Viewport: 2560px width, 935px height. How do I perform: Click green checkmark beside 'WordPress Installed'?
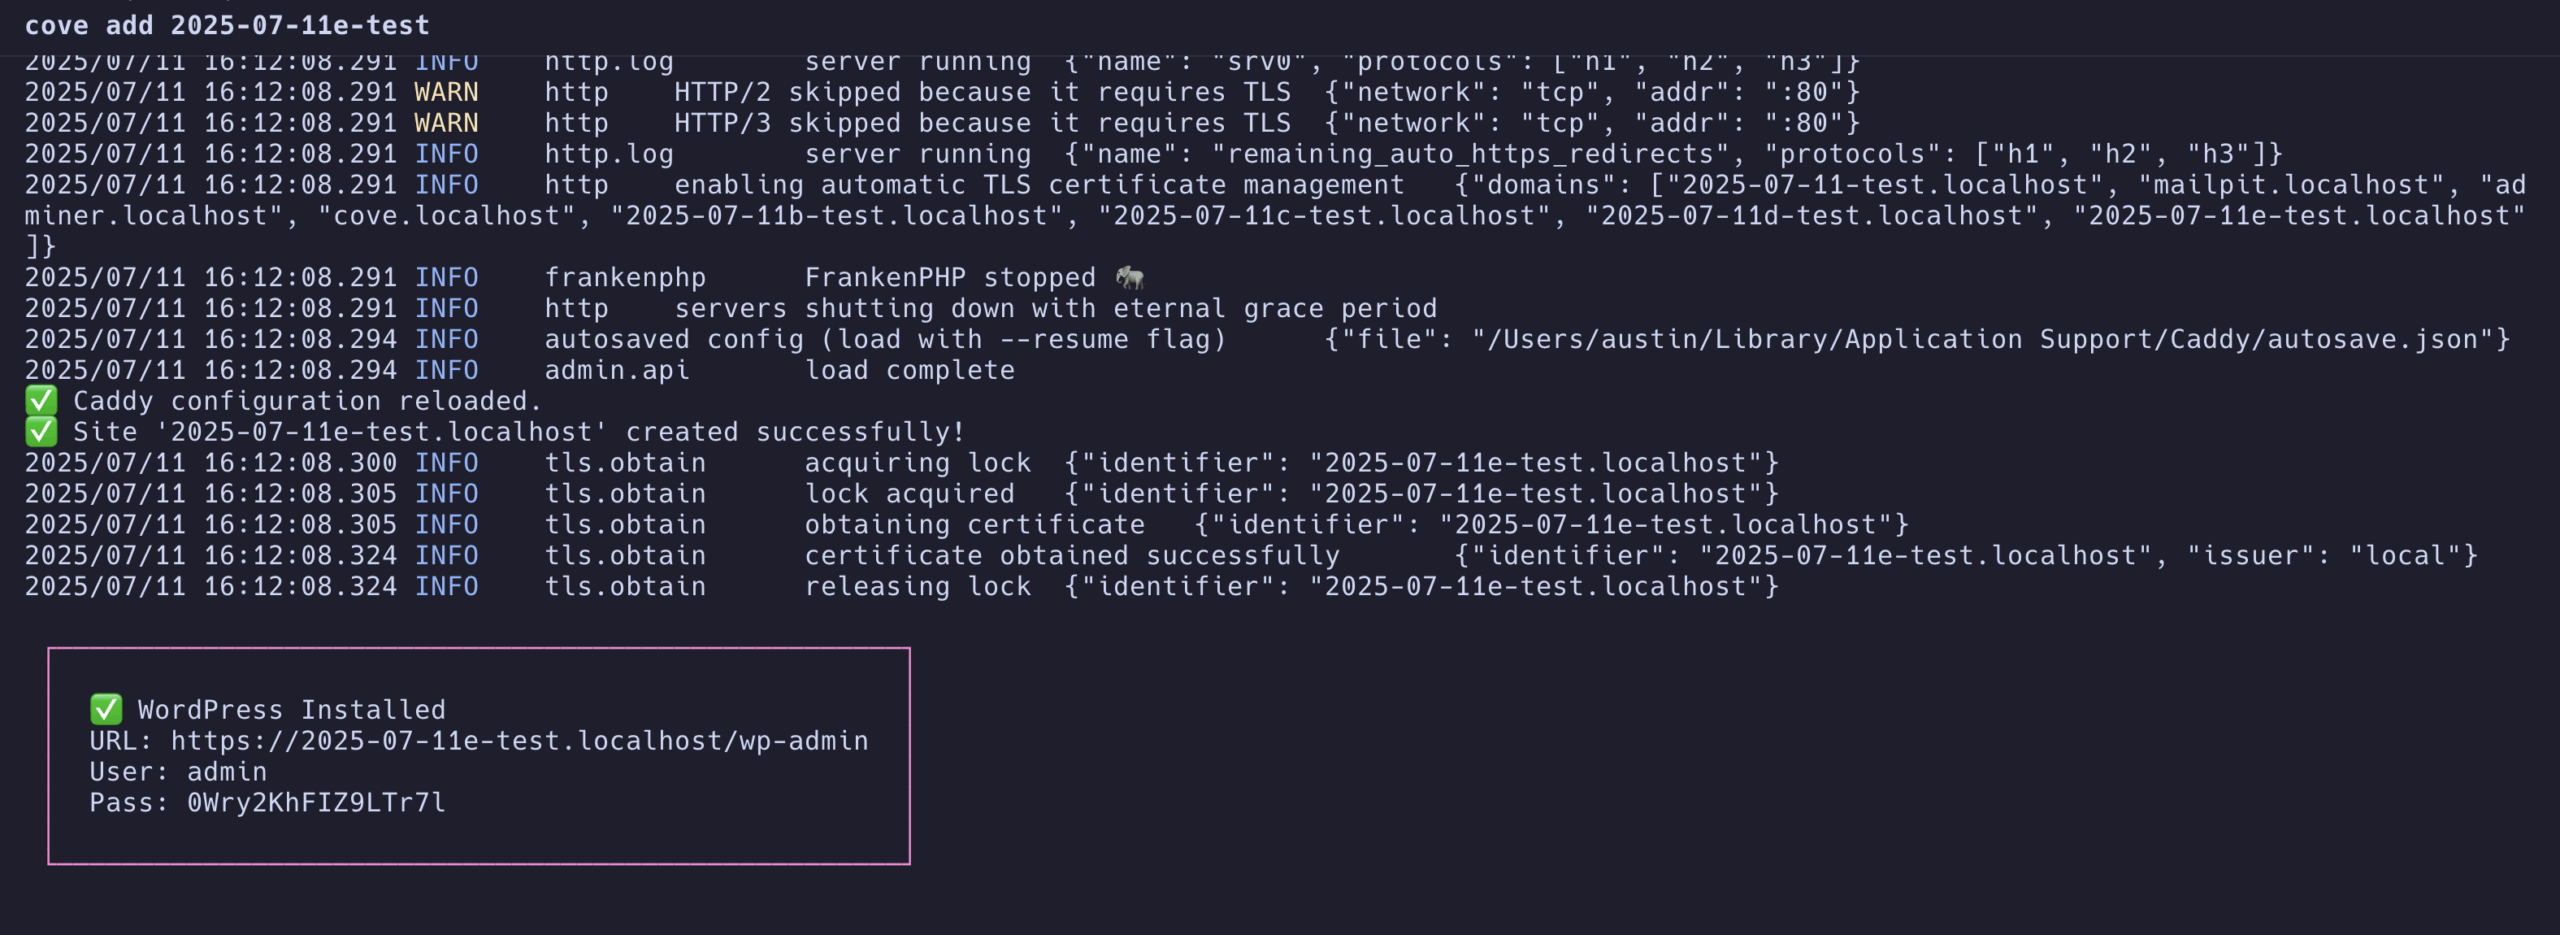point(106,710)
